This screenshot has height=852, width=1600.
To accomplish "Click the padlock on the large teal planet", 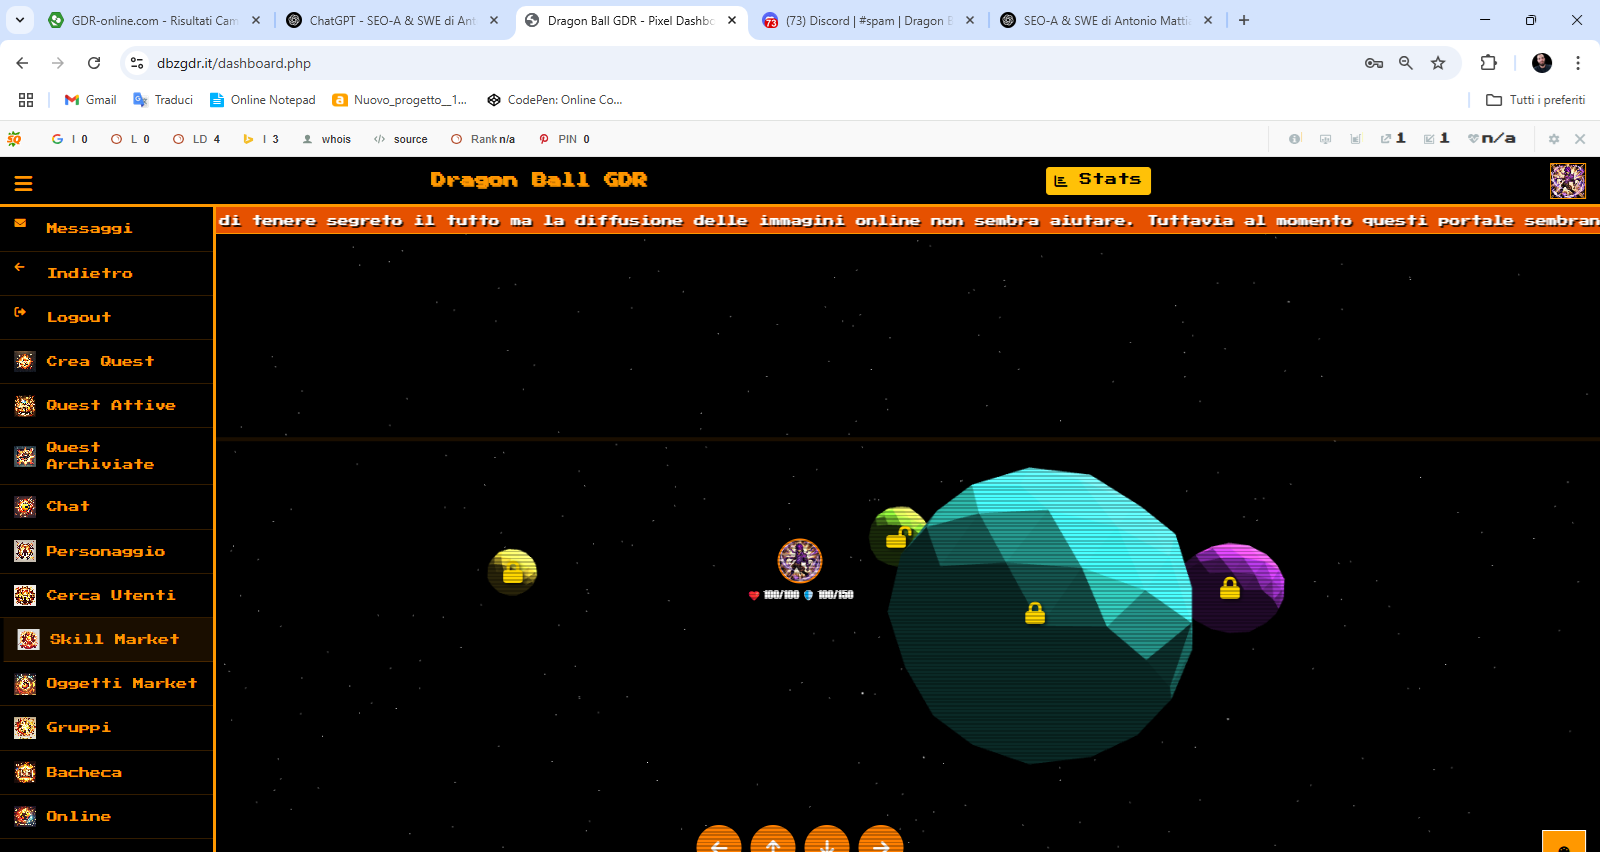I will pos(1035,613).
